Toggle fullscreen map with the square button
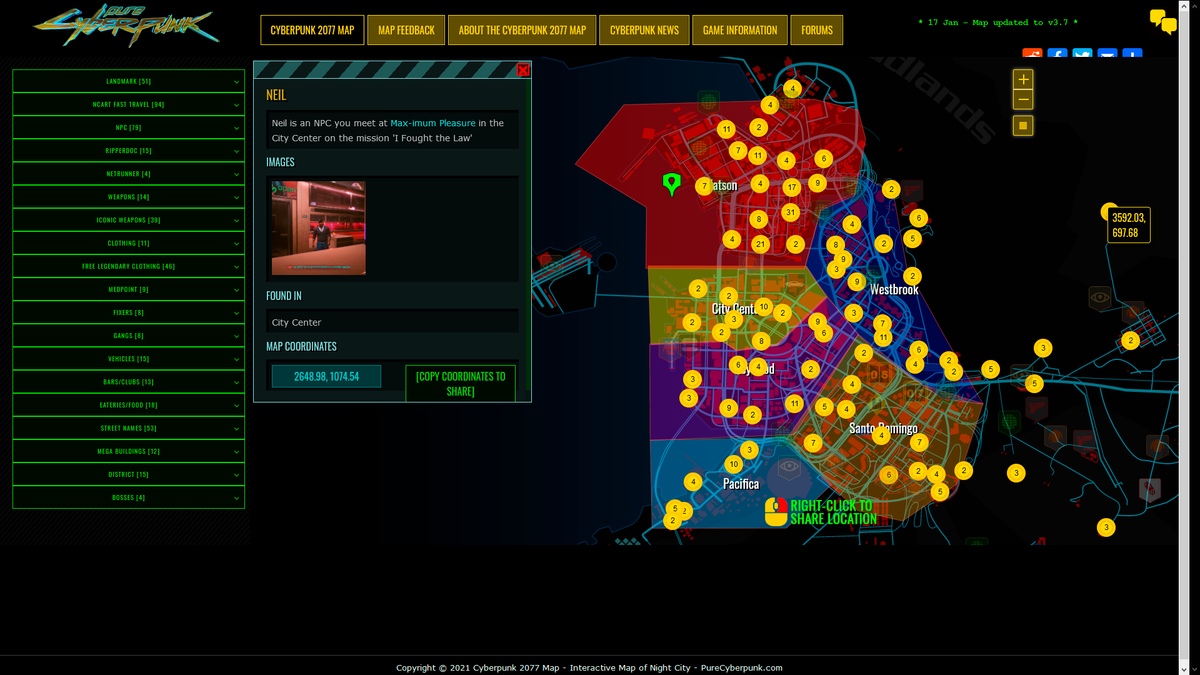The width and height of the screenshot is (1200, 675). pyautogui.click(x=1023, y=126)
